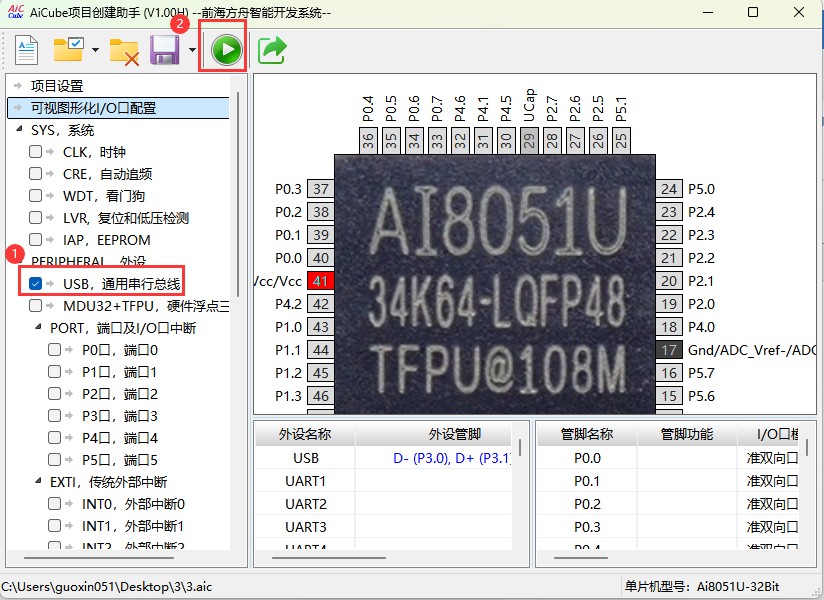Select pin 25 labeled P5.1
Viewport: 824px width, 600px height.
tap(621, 141)
